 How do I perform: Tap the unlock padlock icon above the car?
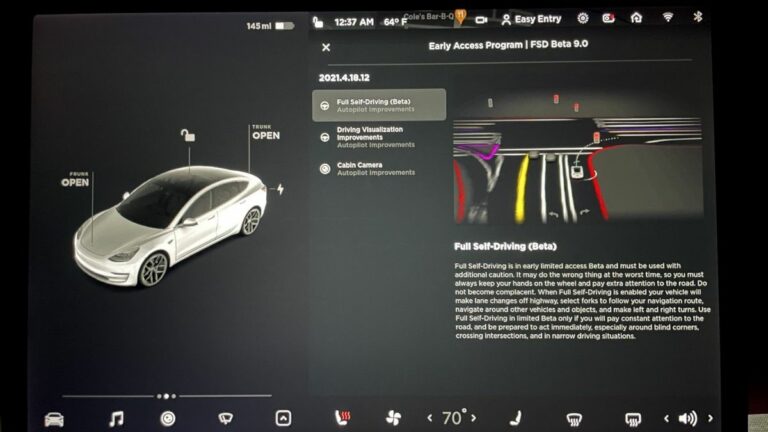click(188, 135)
